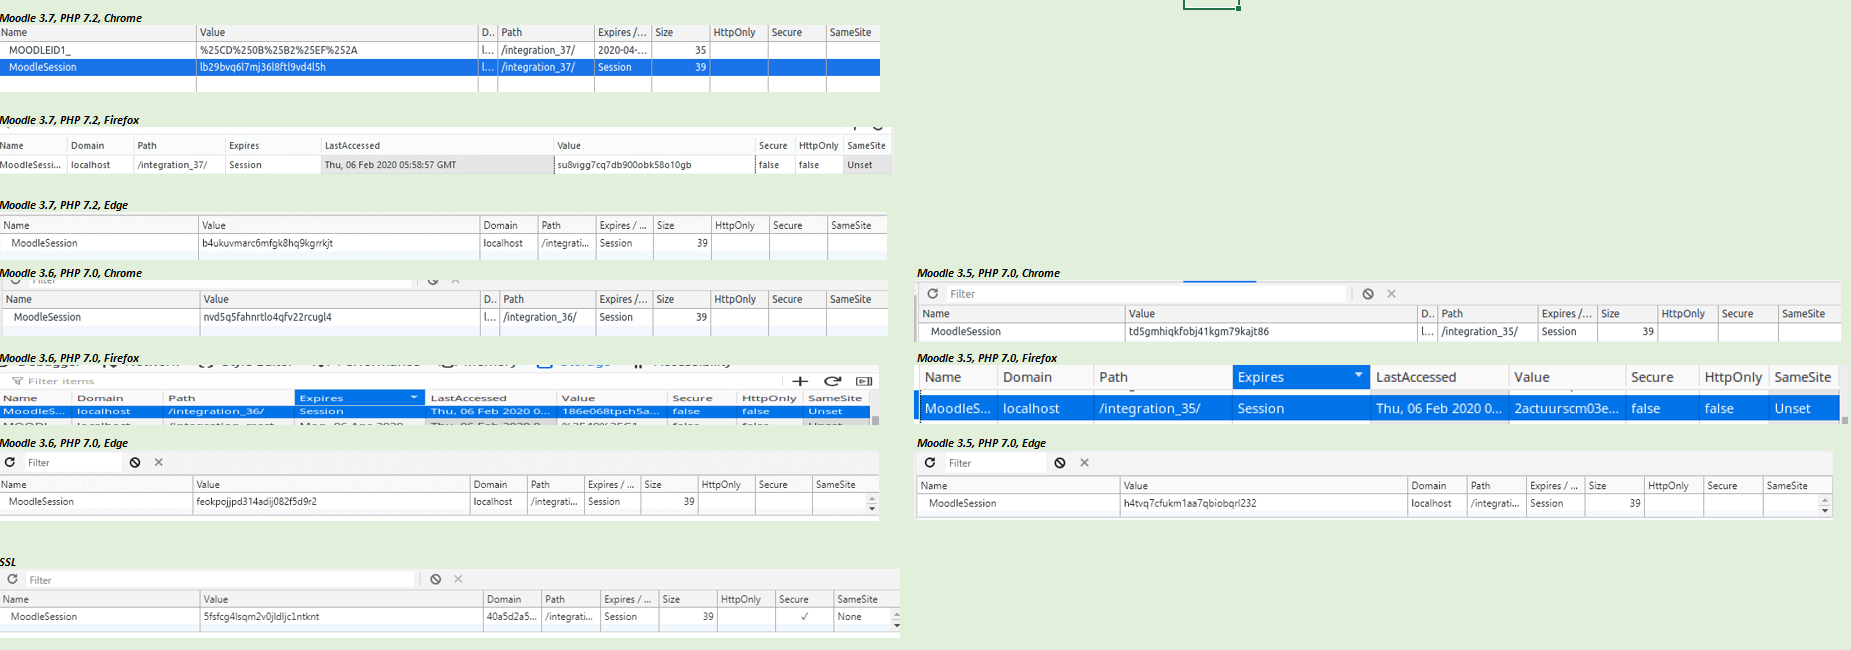
Task: Click Size column header in Moodle 3.7 Chrome table
Action: coord(680,33)
